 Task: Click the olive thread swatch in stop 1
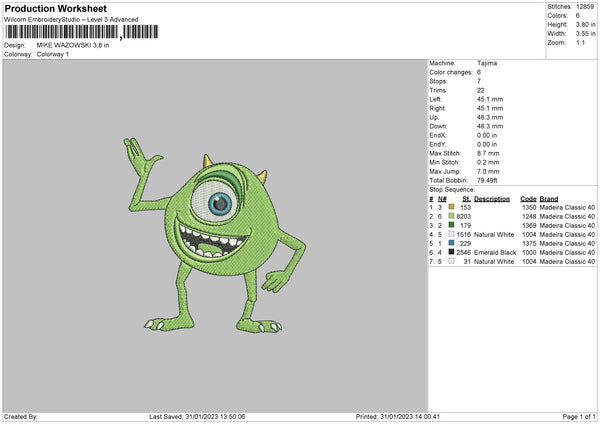(452, 207)
